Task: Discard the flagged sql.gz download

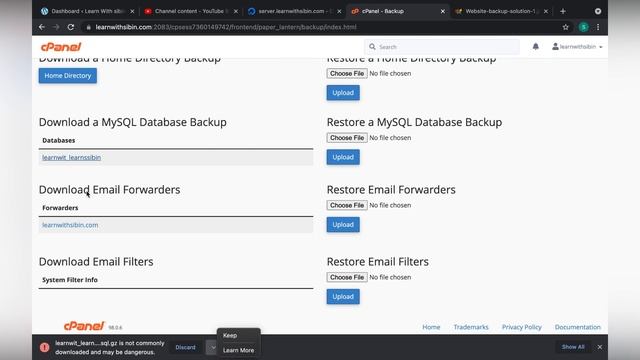Action: click(185, 347)
